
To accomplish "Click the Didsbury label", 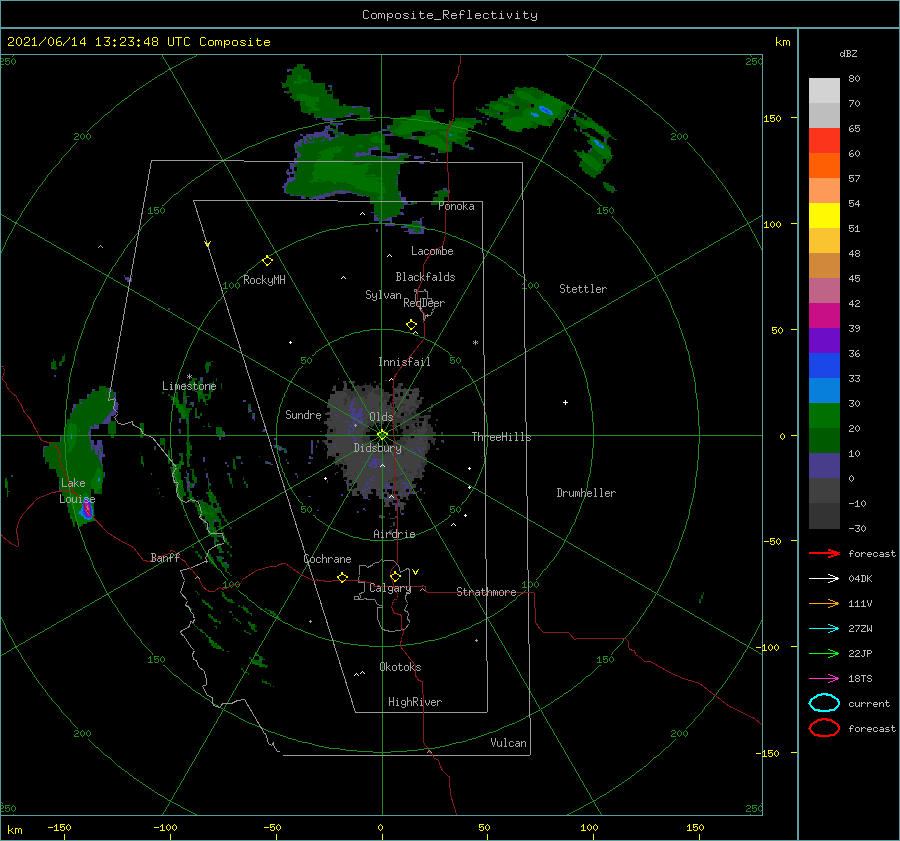I will (377, 448).
